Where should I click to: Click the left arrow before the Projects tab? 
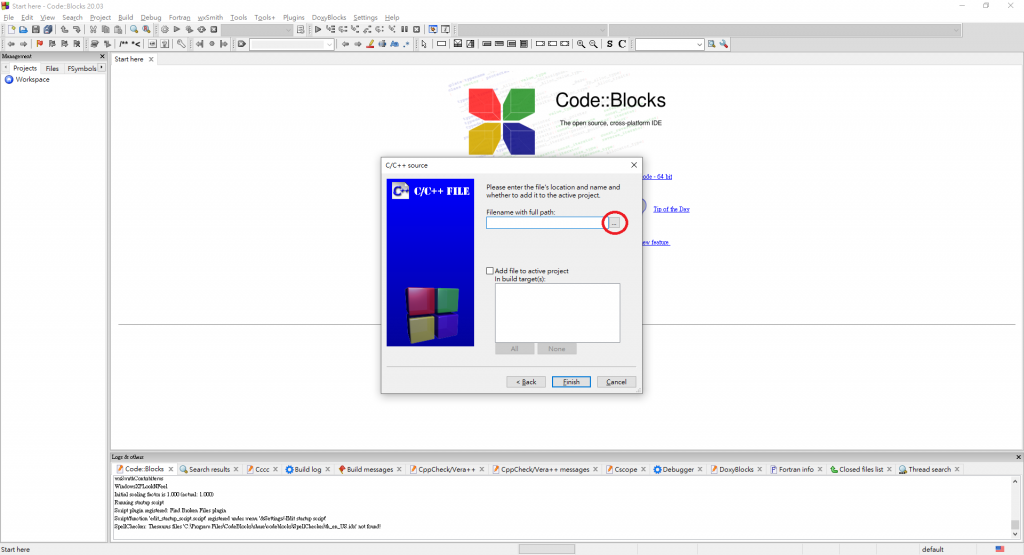point(6,68)
